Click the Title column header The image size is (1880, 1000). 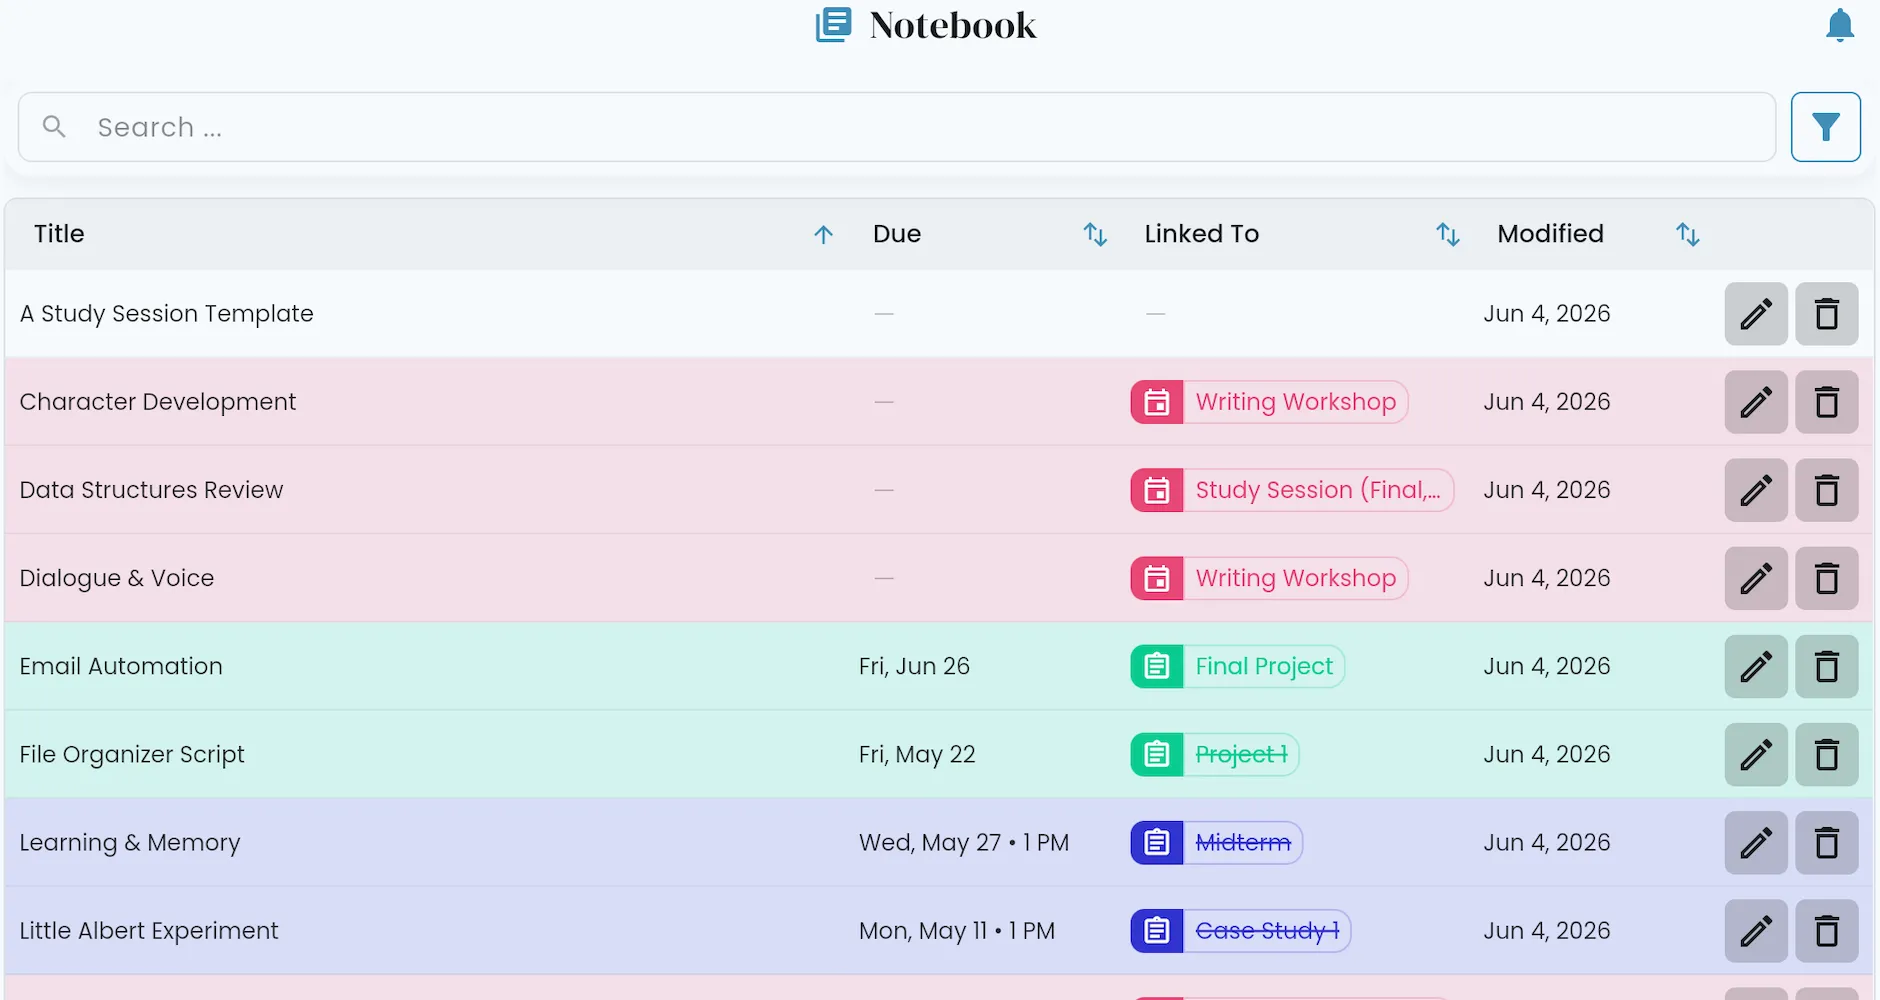(59, 234)
